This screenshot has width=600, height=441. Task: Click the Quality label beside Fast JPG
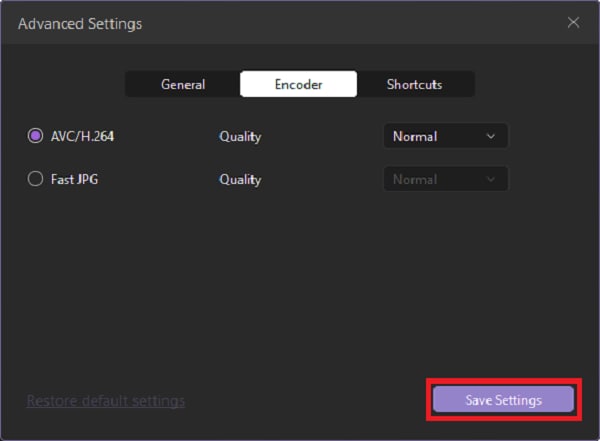coord(240,180)
